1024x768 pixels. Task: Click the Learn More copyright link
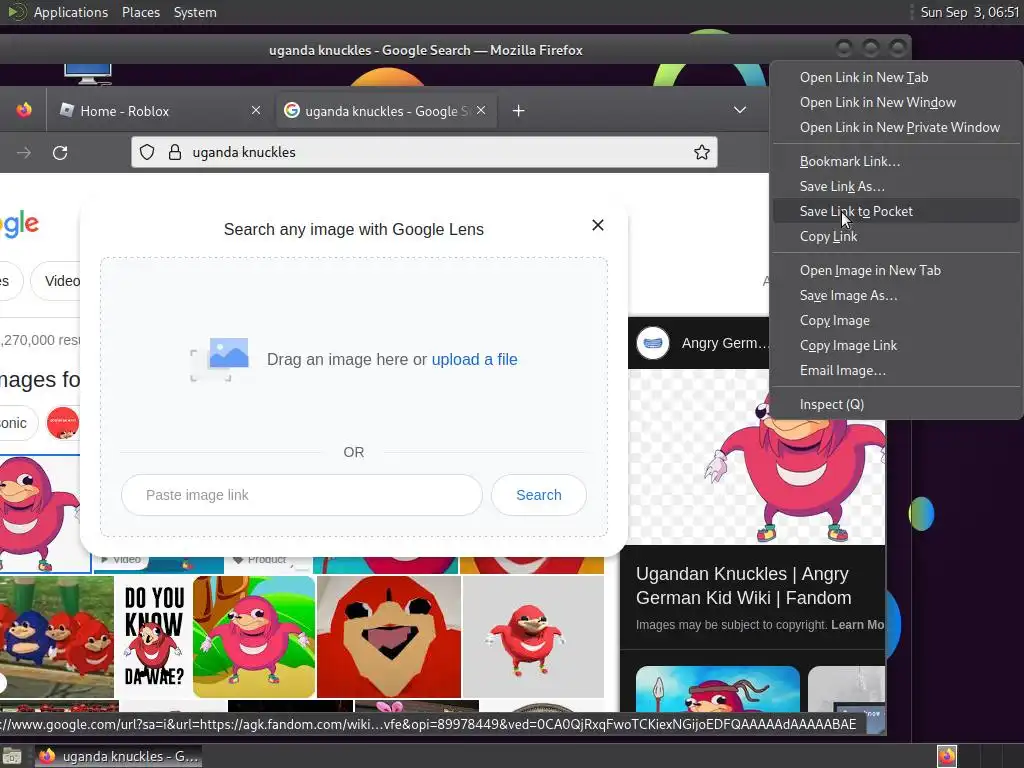point(857,625)
